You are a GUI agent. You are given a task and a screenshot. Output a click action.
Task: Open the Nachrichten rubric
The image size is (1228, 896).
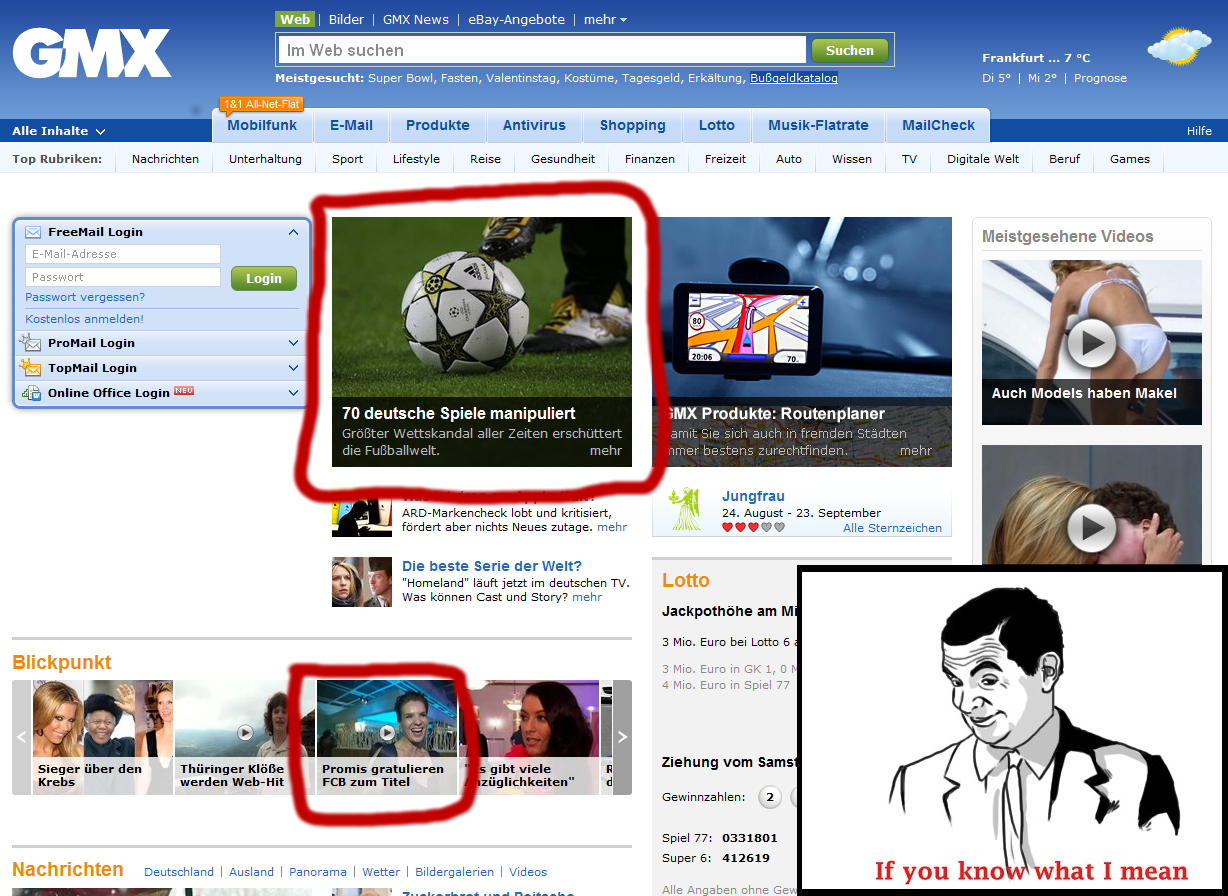pos(165,159)
